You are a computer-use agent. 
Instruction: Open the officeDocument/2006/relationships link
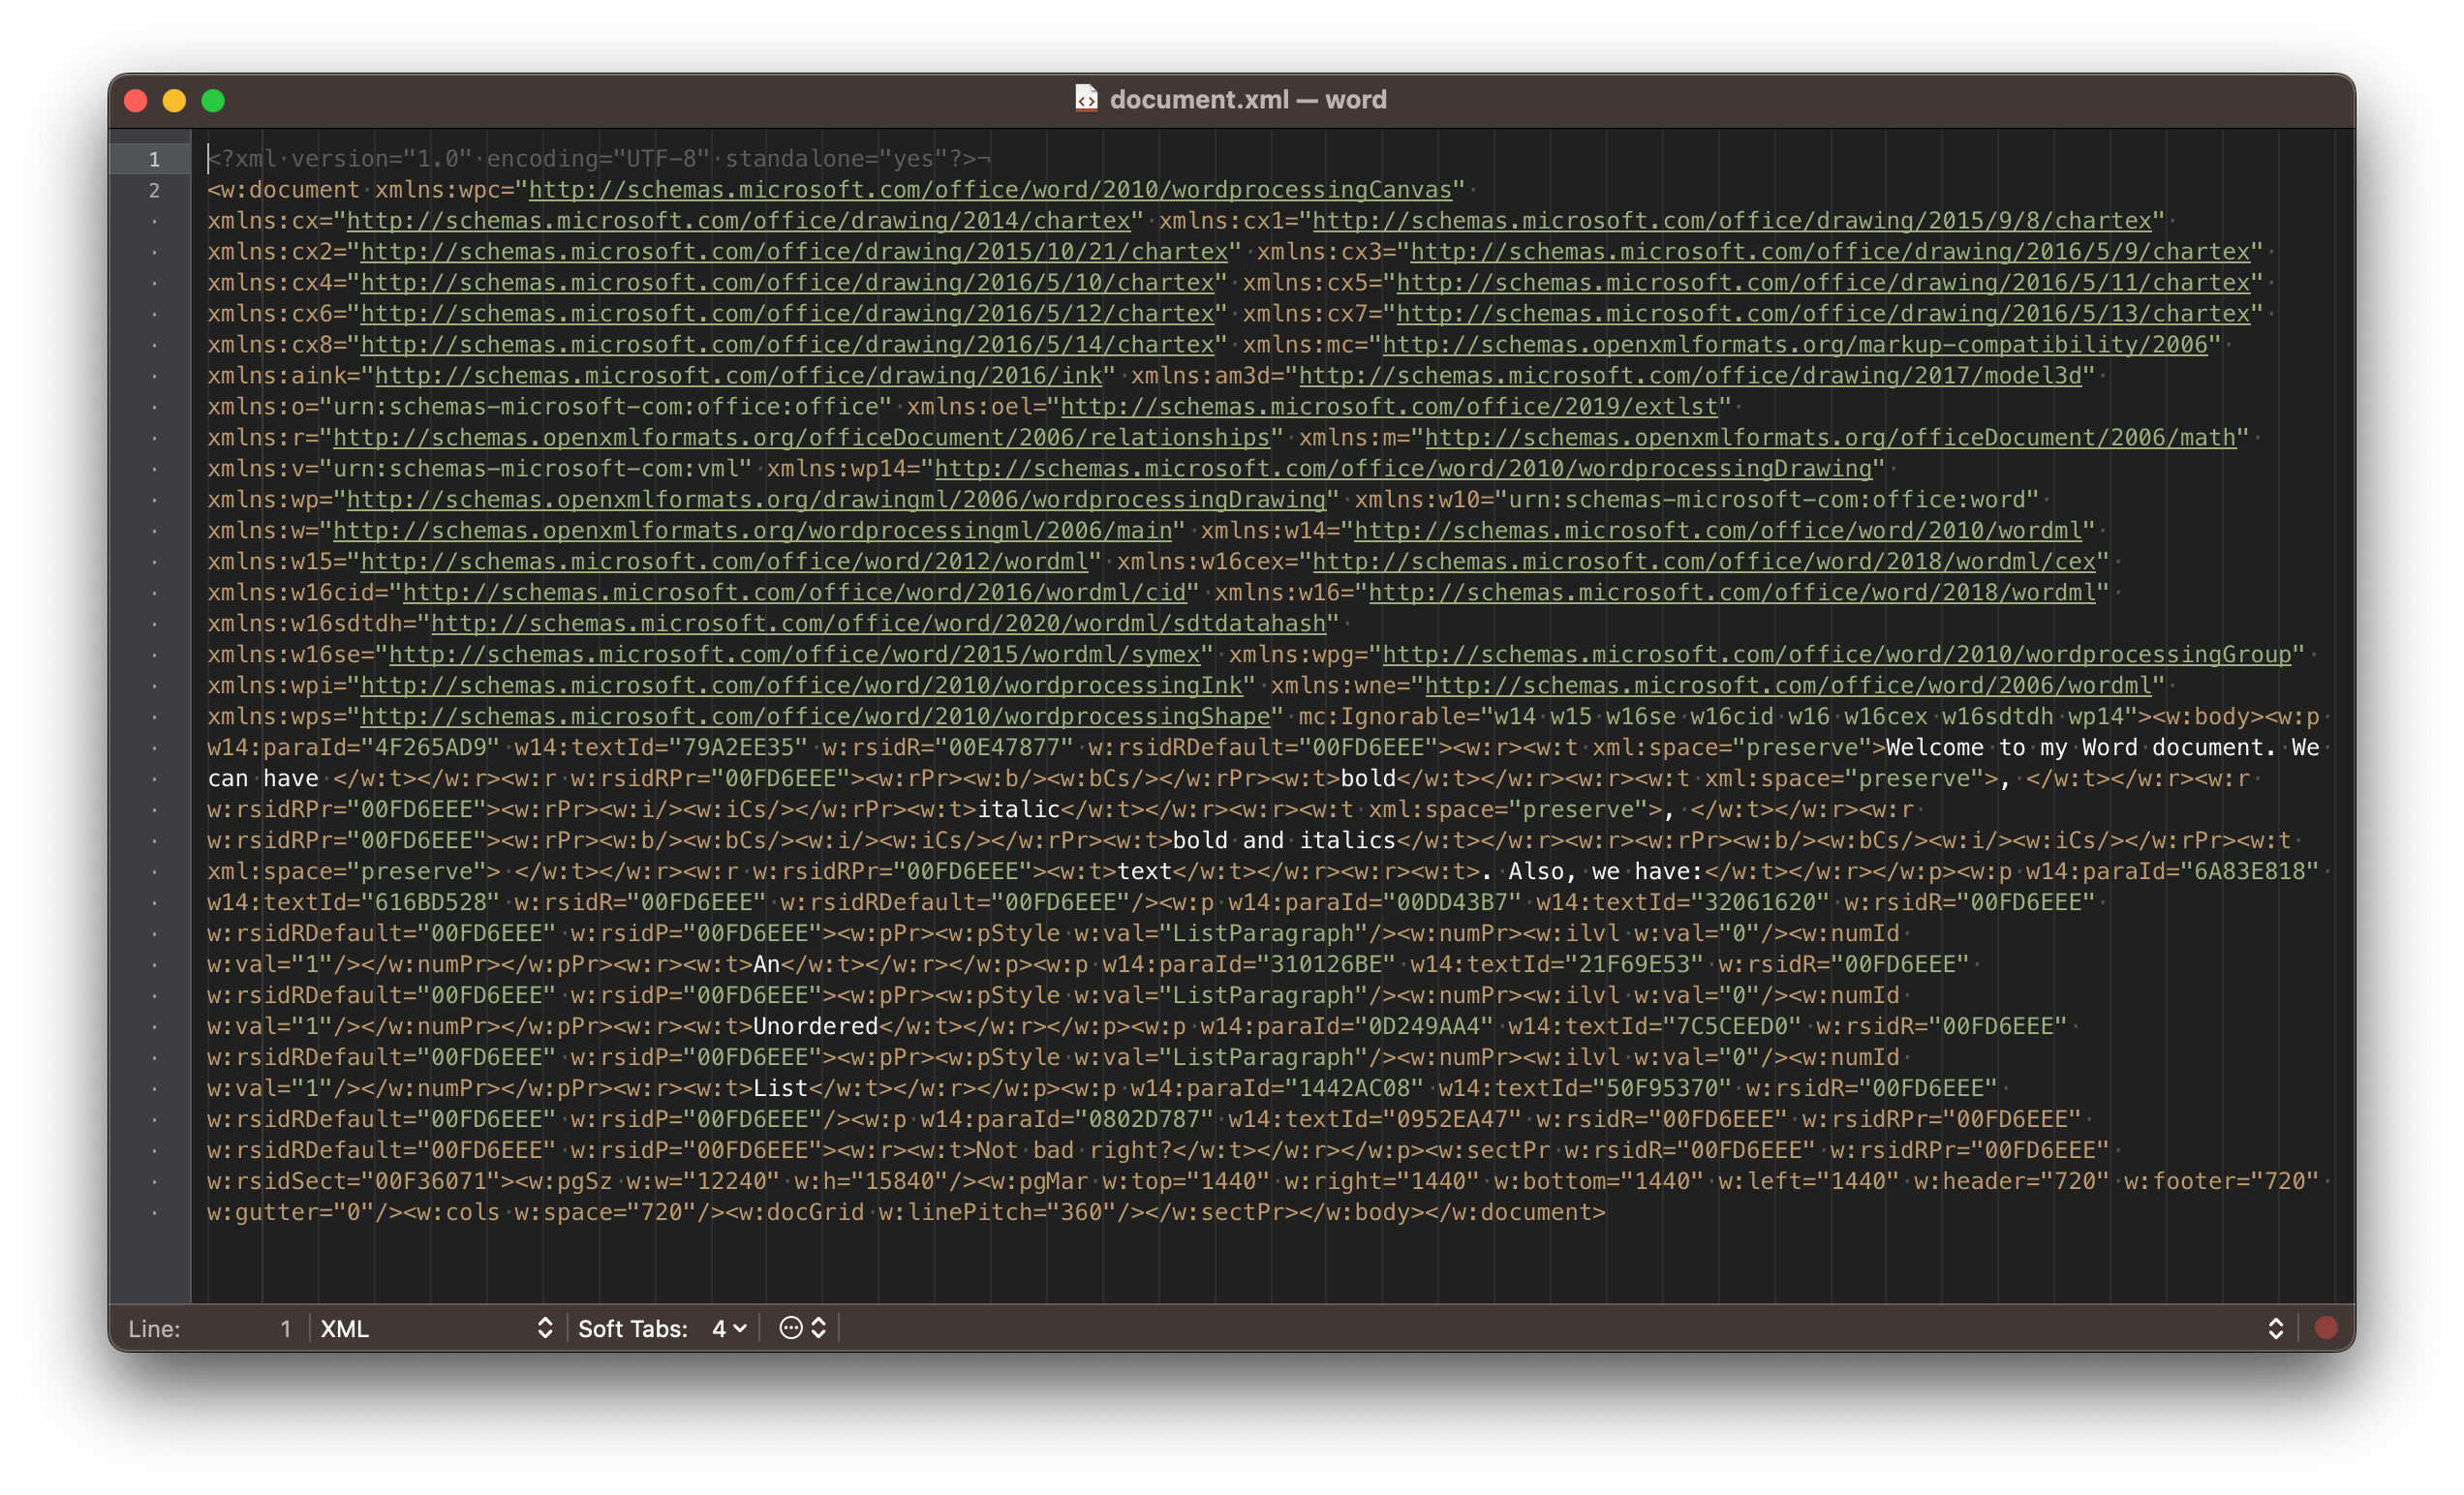click(x=800, y=437)
